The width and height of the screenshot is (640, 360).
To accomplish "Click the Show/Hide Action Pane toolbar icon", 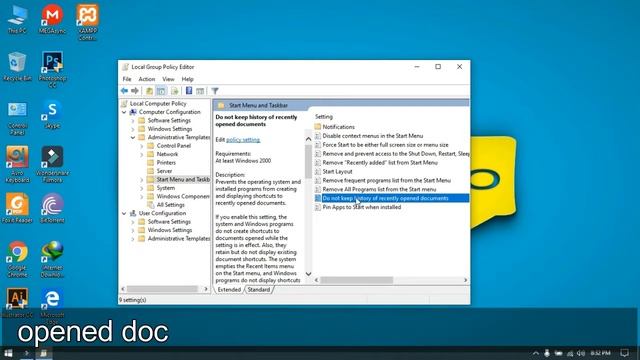I will tap(200, 91).
